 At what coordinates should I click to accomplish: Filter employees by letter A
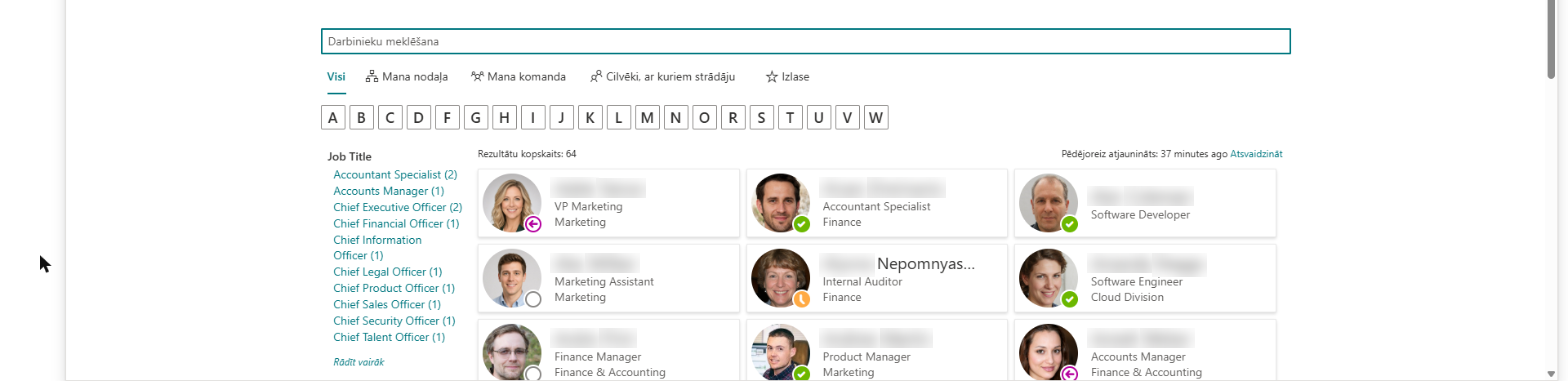334,118
